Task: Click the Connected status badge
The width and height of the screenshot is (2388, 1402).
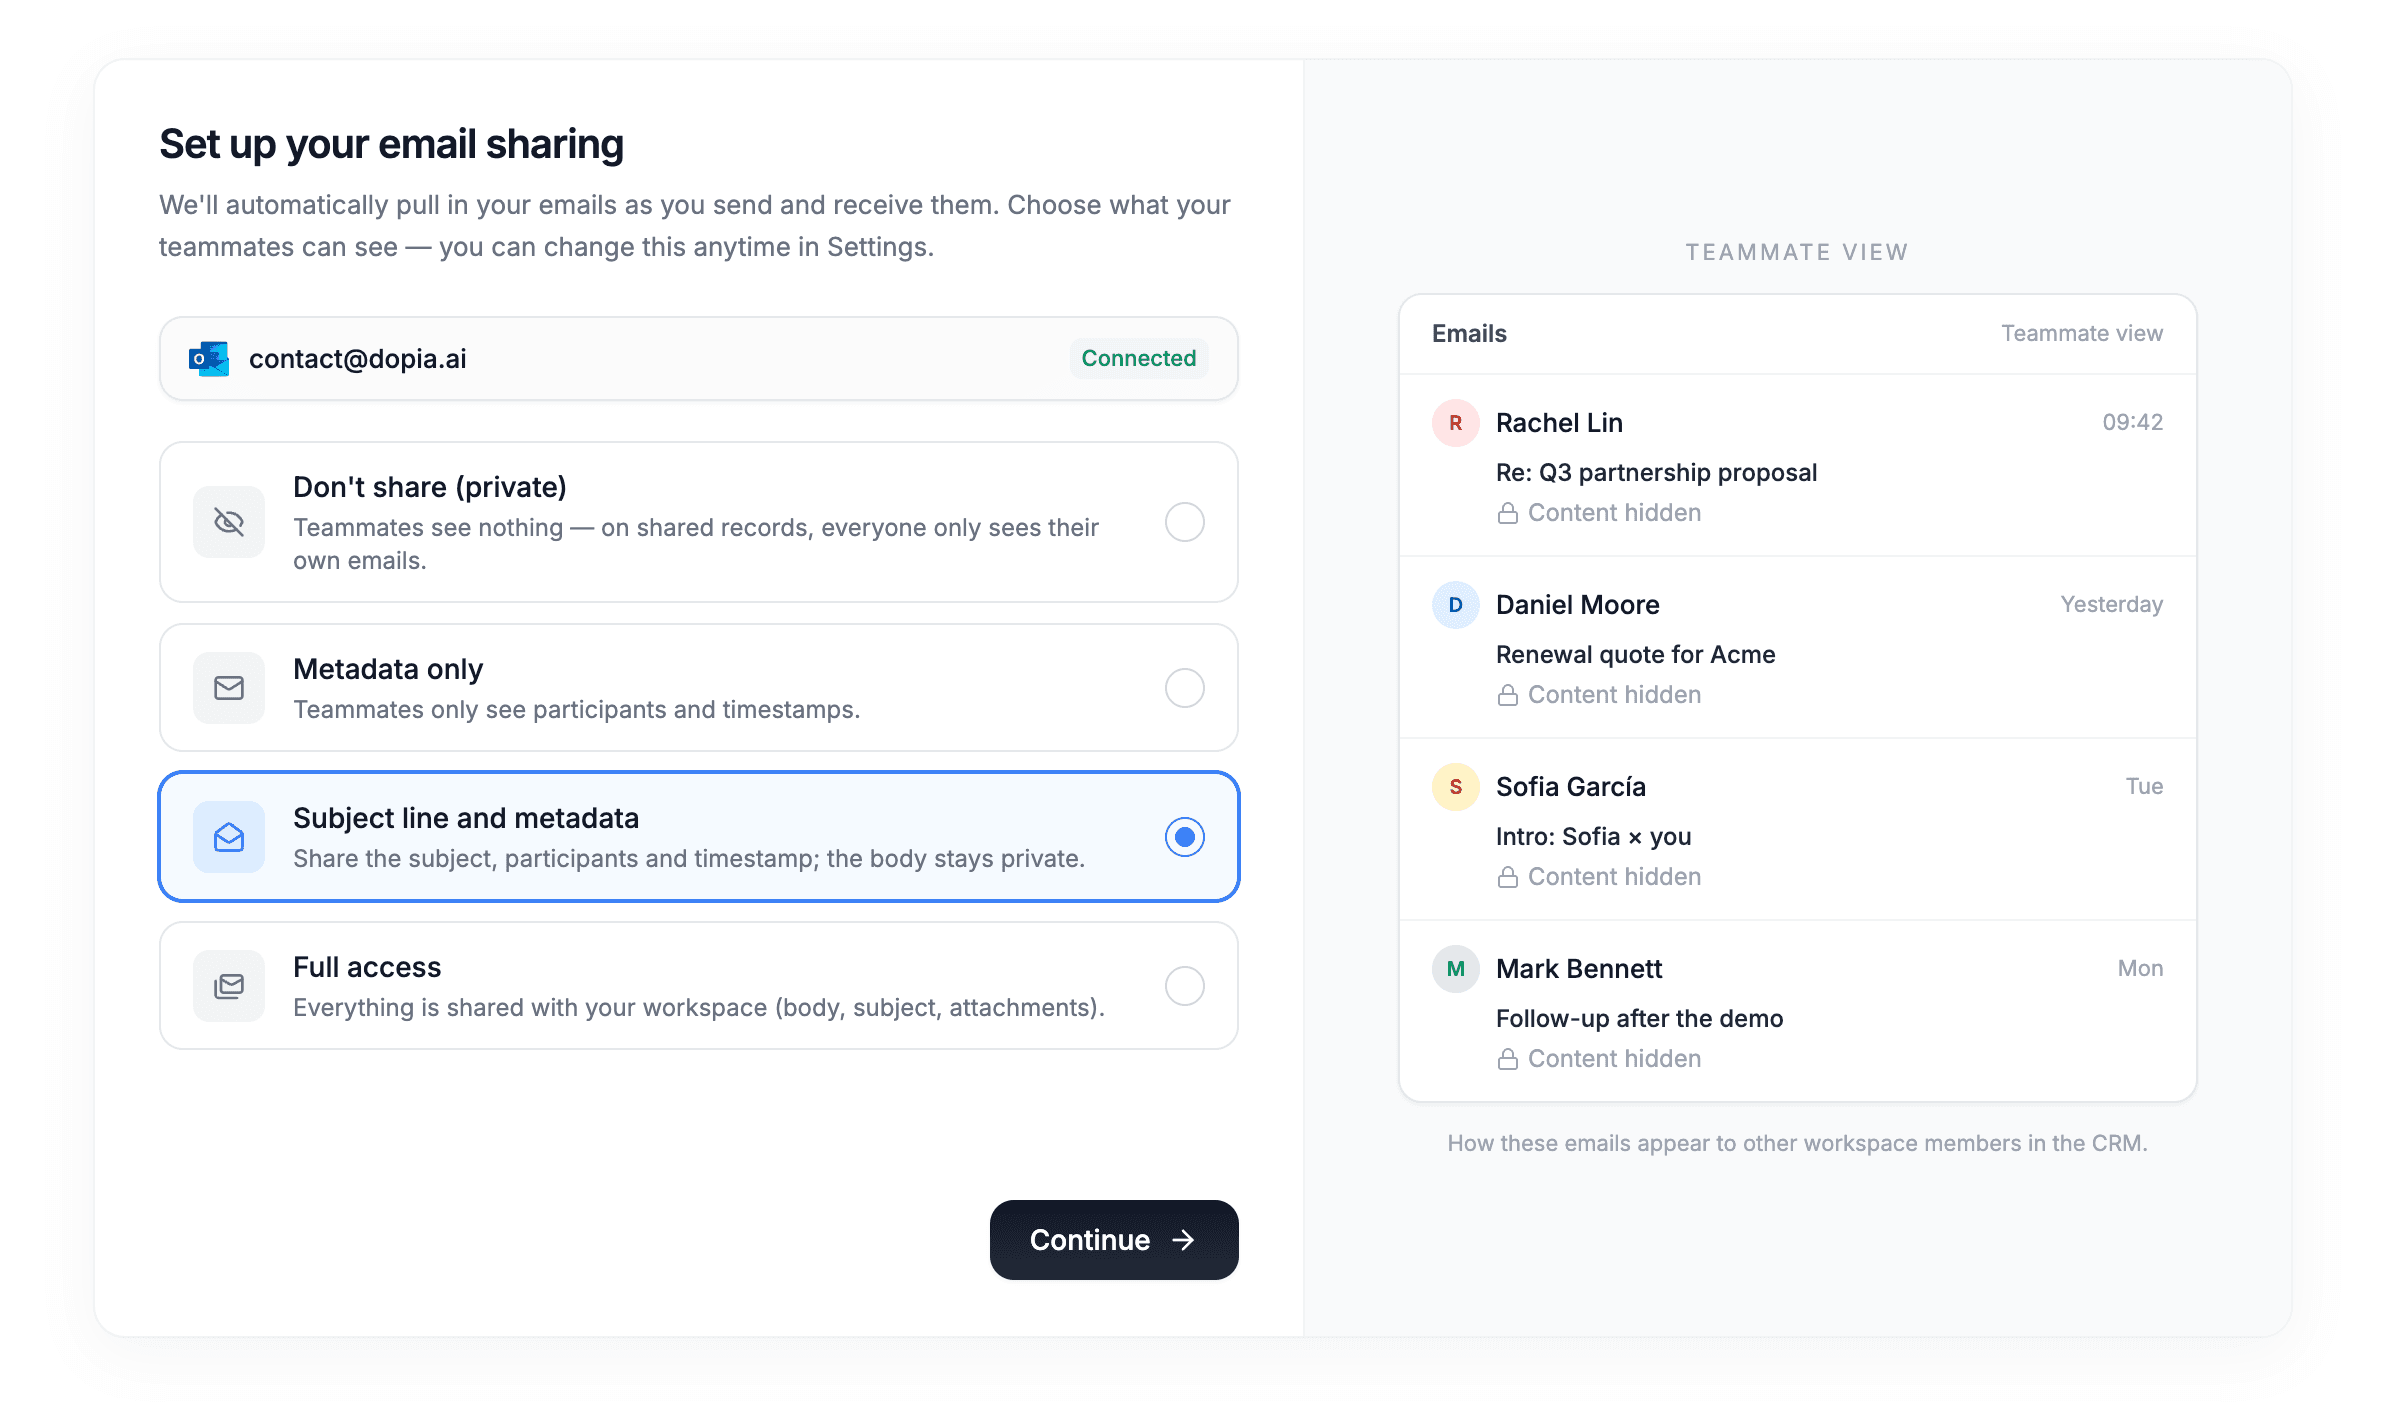Action: [1139, 359]
